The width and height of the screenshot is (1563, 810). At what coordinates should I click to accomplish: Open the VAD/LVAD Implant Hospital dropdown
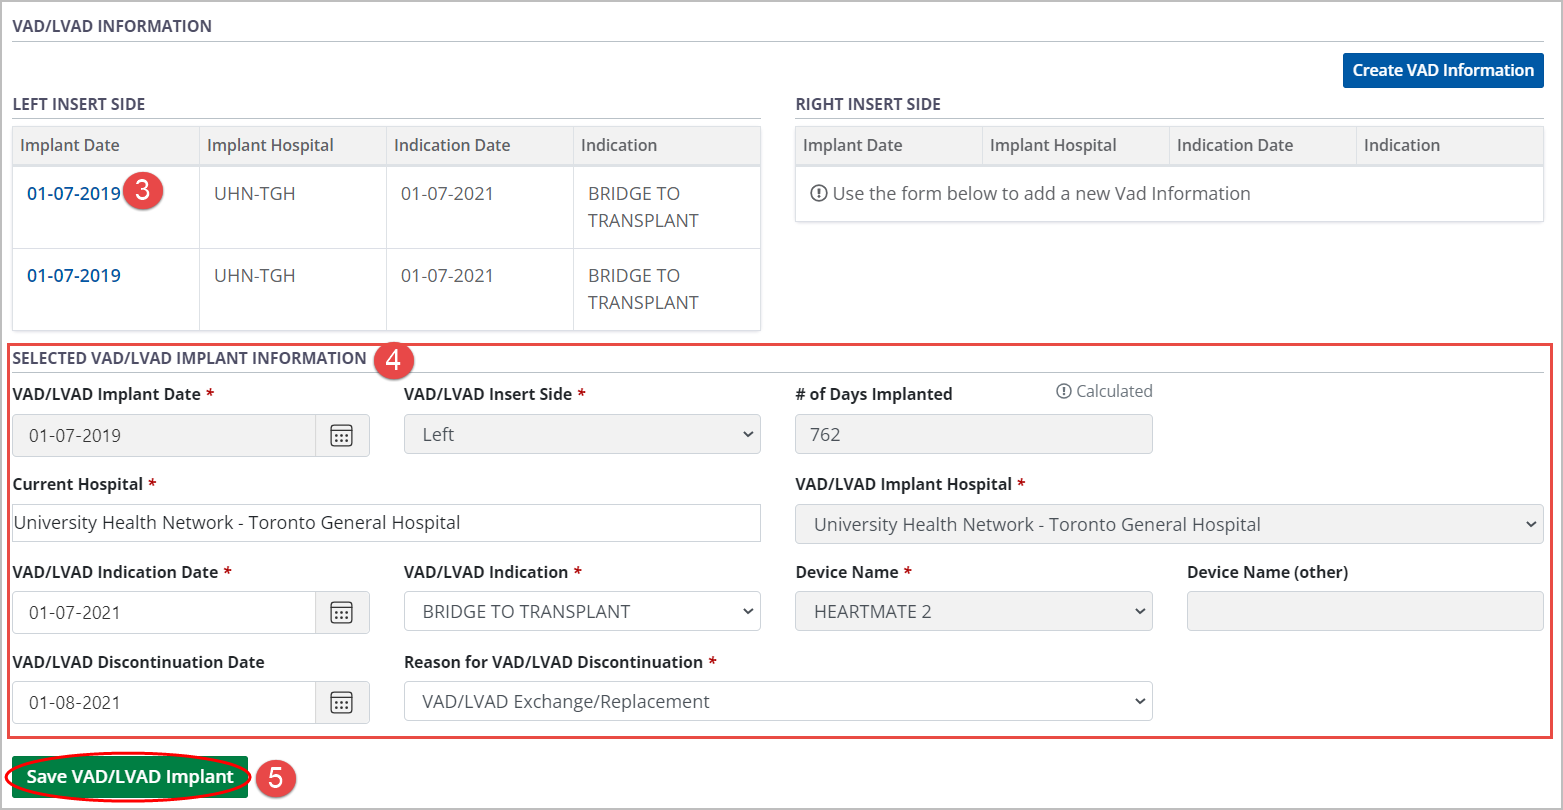pos(1168,525)
